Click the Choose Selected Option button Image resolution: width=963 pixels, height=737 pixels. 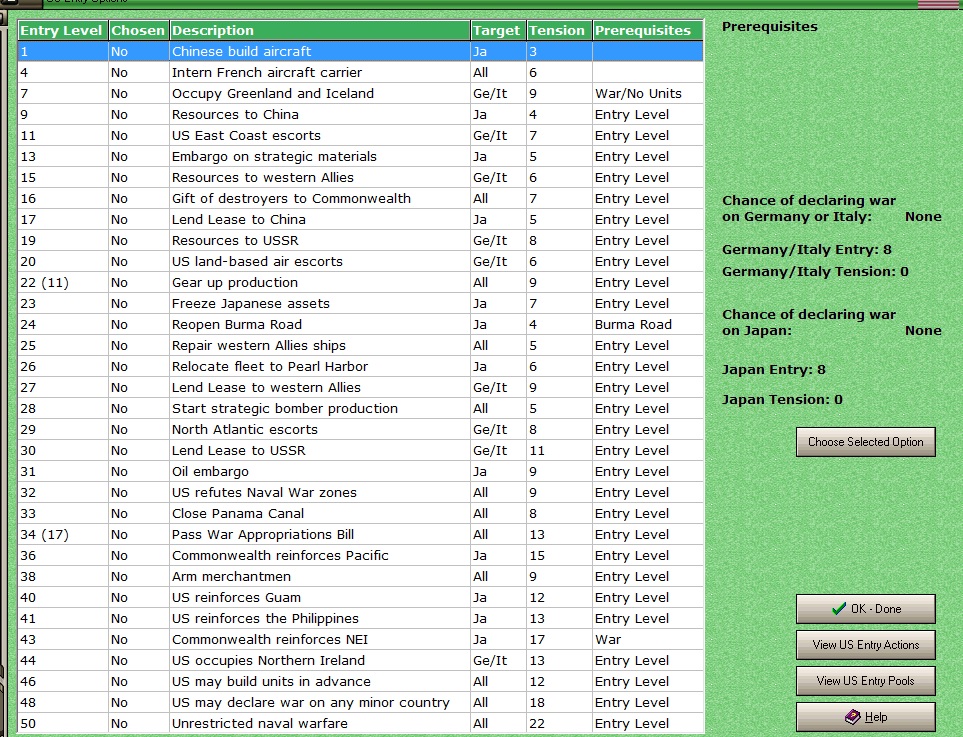(865, 442)
